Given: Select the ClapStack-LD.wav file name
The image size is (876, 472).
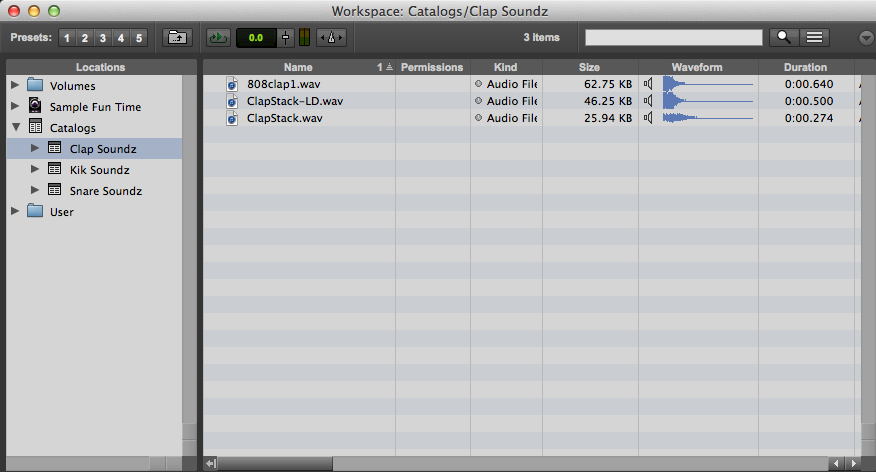Looking at the screenshot, I should (295, 101).
